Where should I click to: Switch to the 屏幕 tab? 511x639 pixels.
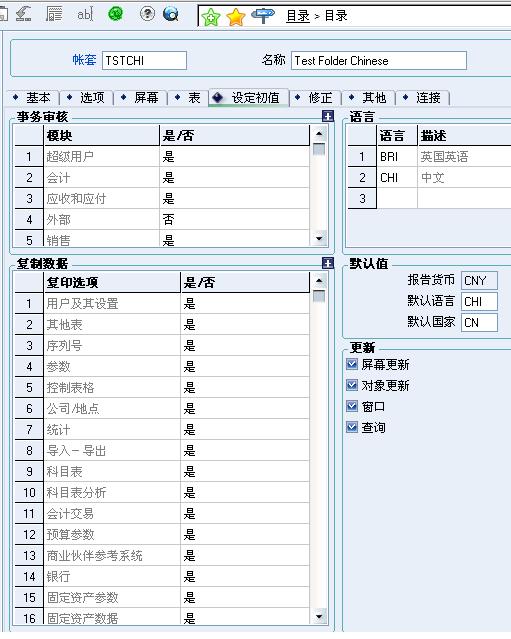[x=141, y=98]
